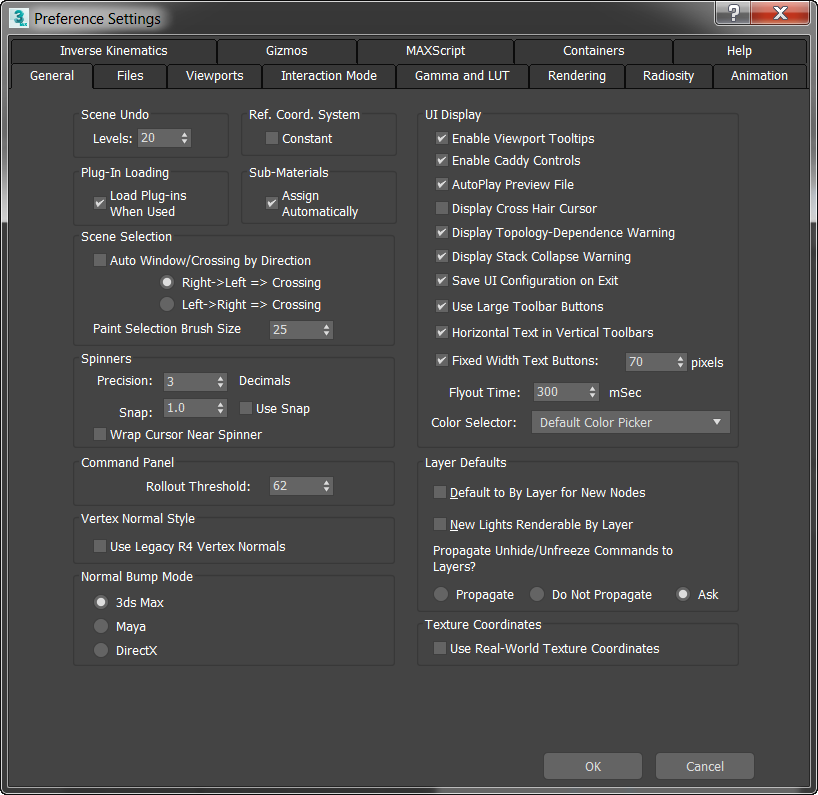Open the Gamma and LUT tab
The height and width of the screenshot is (795, 818).
tap(462, 76)
